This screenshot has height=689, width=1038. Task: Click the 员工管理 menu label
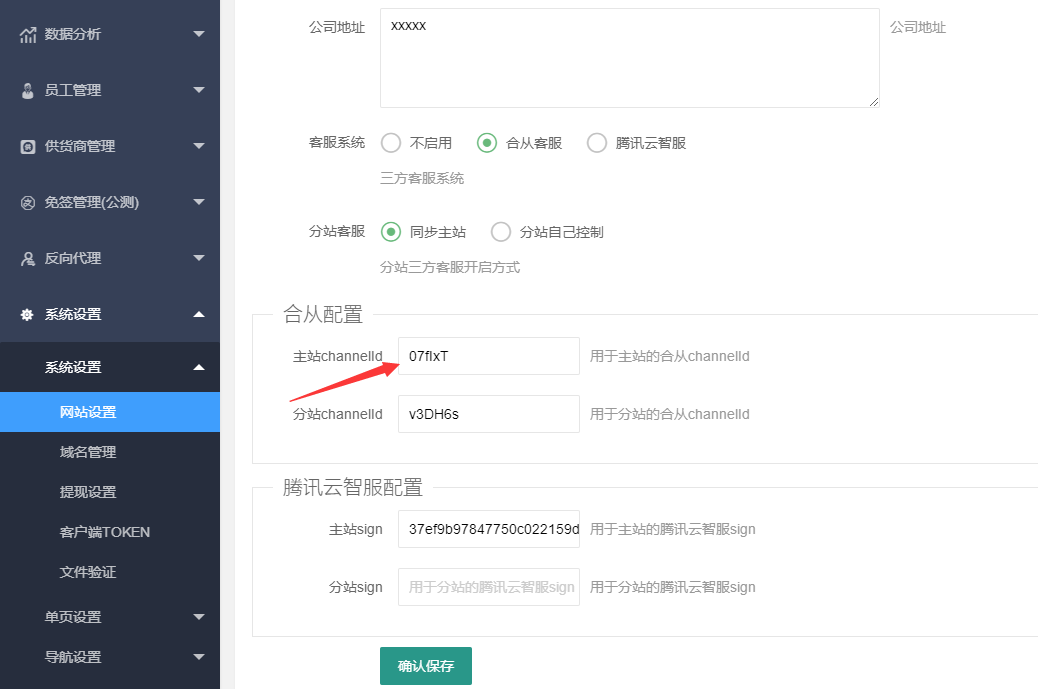pyautogui.click(x=73, y=91)
